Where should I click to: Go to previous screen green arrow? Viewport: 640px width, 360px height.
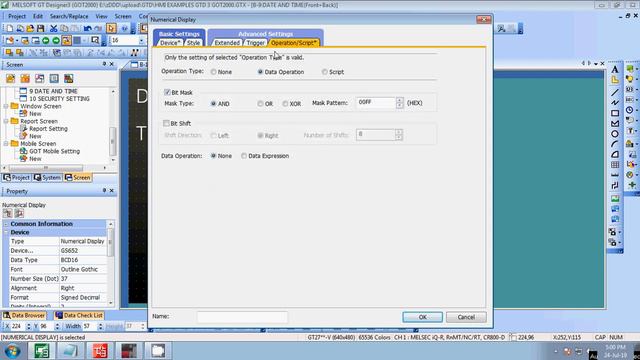click(46, 40)
